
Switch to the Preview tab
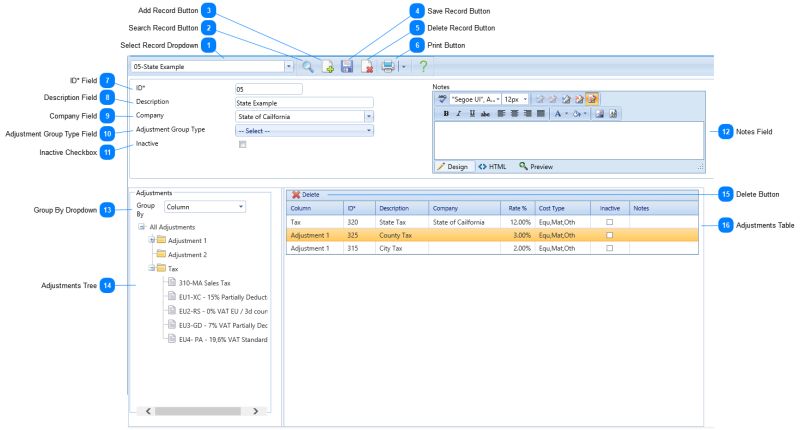(x=536, y=167)
